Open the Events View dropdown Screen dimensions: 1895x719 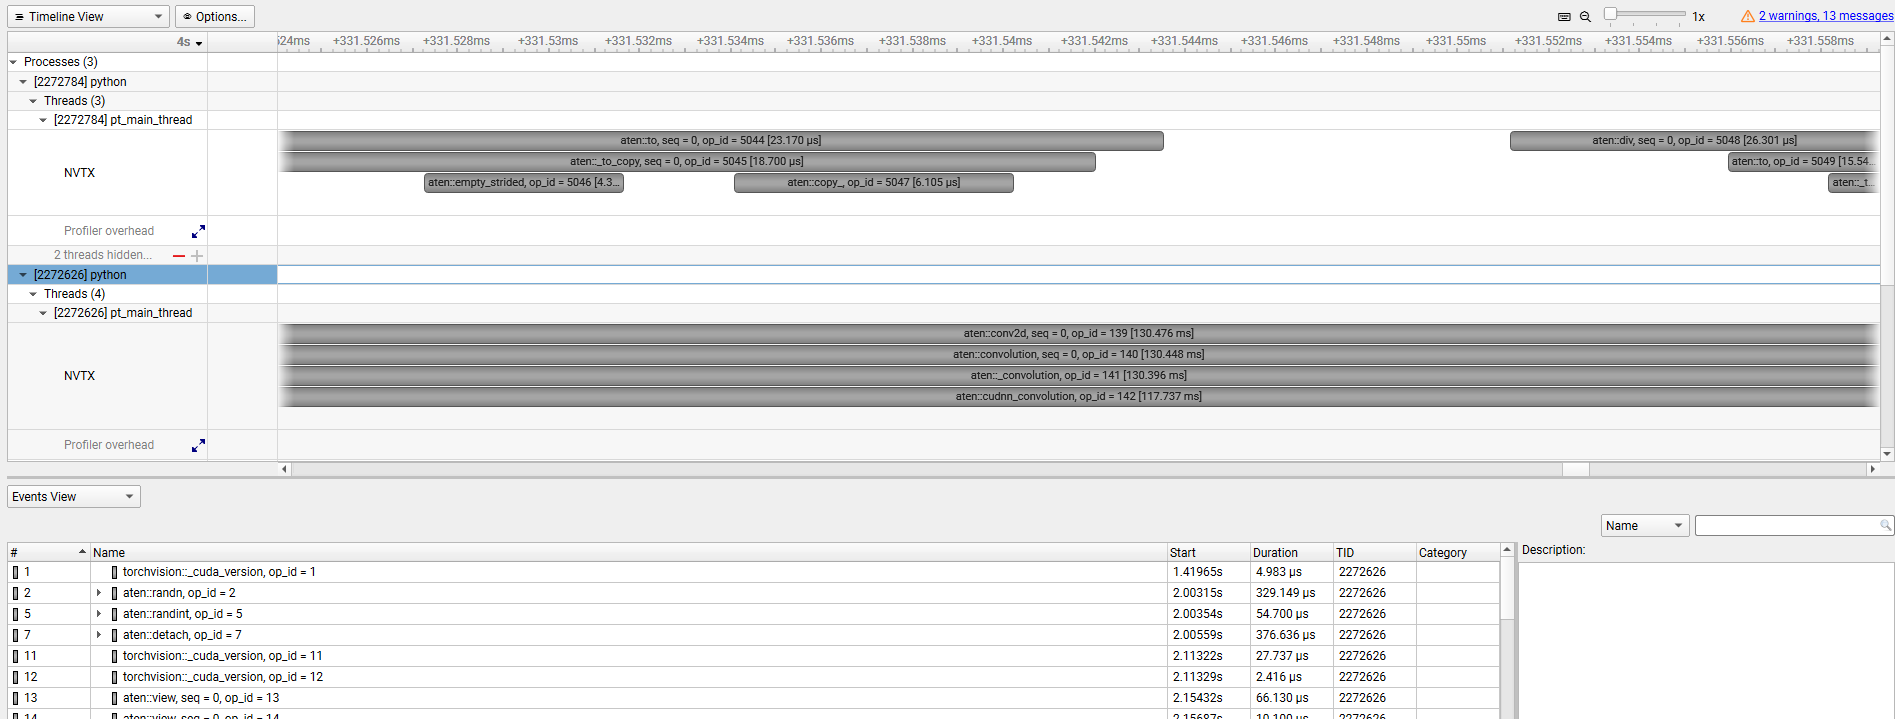(74, 497)
